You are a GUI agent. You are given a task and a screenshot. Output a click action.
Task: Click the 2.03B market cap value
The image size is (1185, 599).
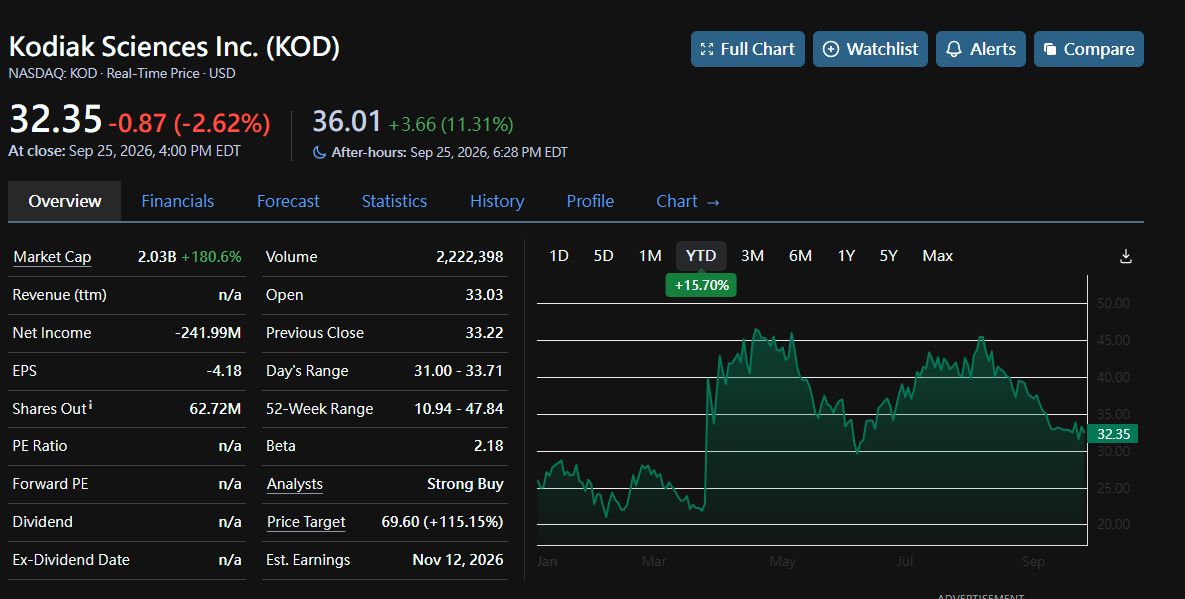[x=157, y=257]
